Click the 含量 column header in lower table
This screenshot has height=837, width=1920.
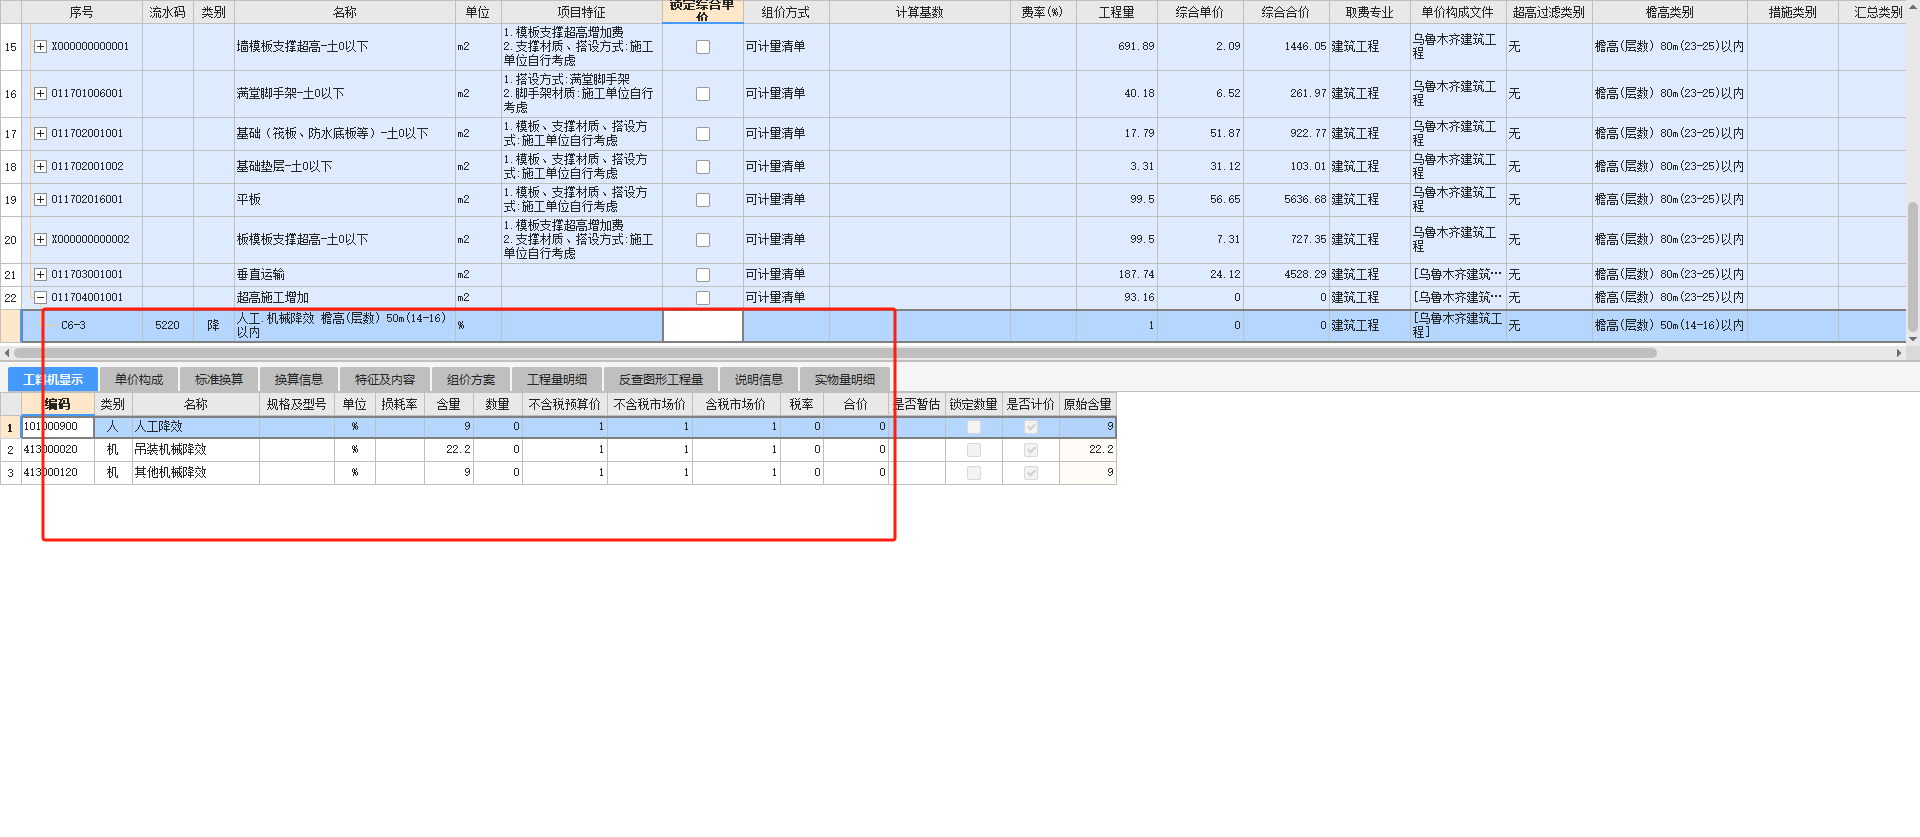click(449, 404)
